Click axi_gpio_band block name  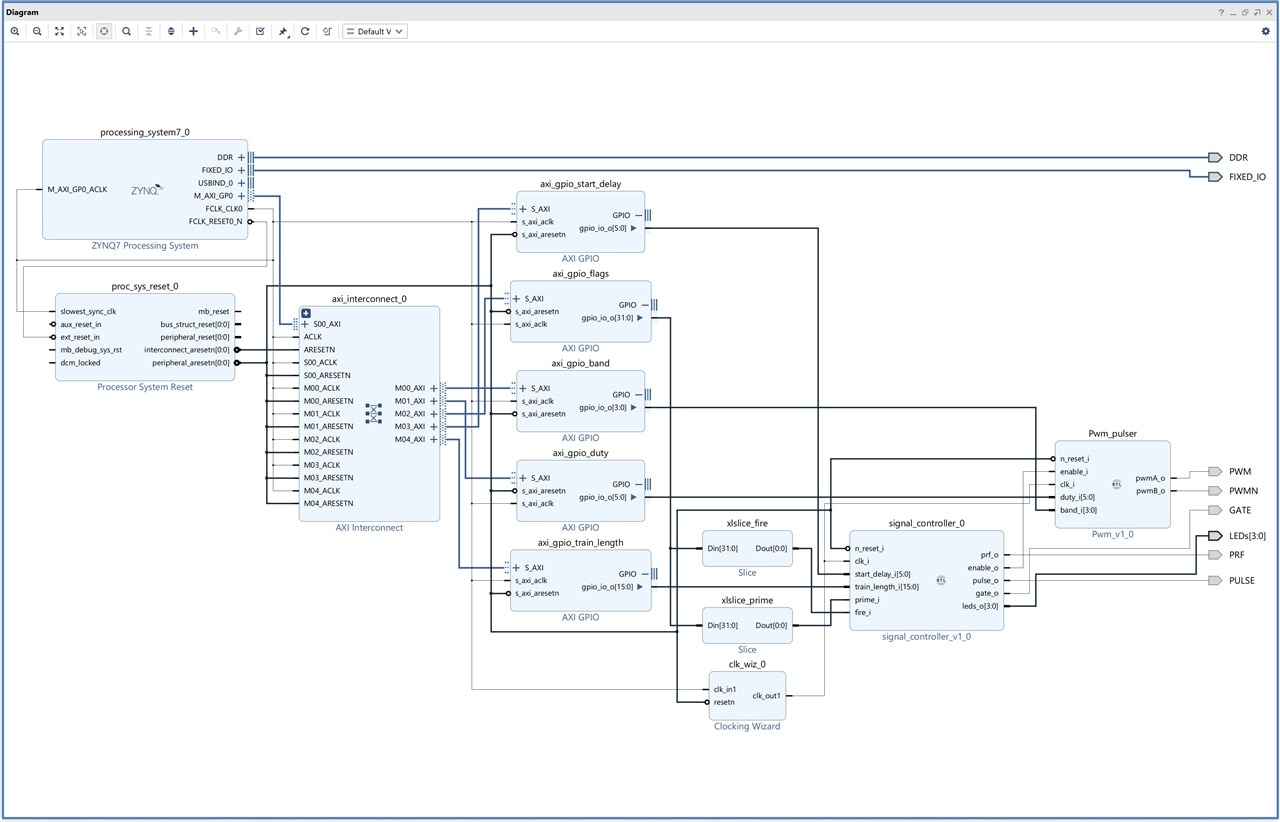[x=580, y=363]
